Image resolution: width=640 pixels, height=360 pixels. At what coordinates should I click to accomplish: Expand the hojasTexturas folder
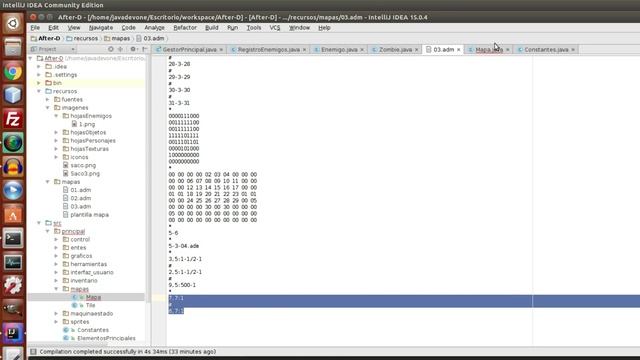[56, 149]
